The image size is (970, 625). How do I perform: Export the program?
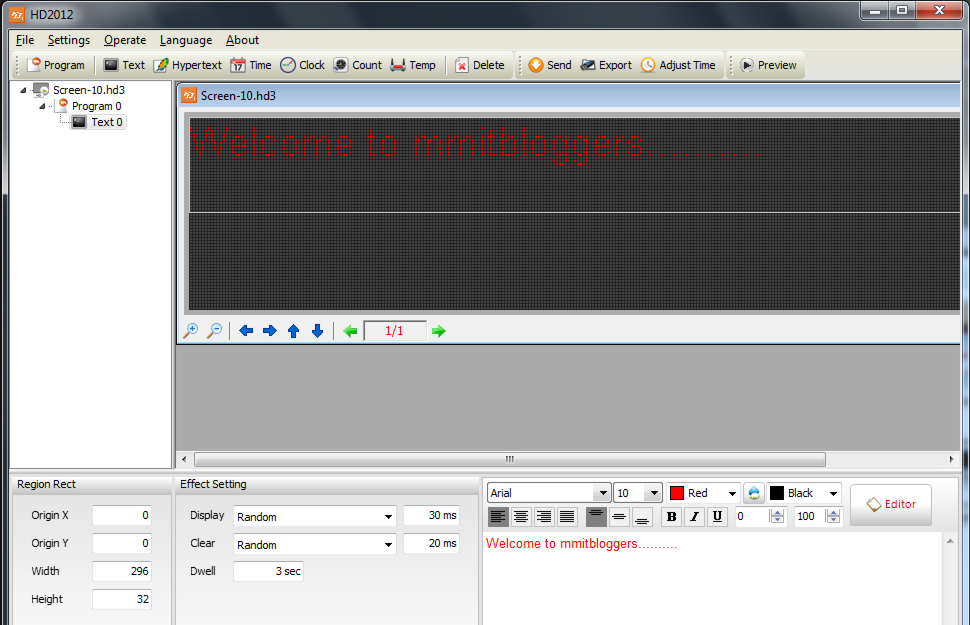tap(606, 65)
